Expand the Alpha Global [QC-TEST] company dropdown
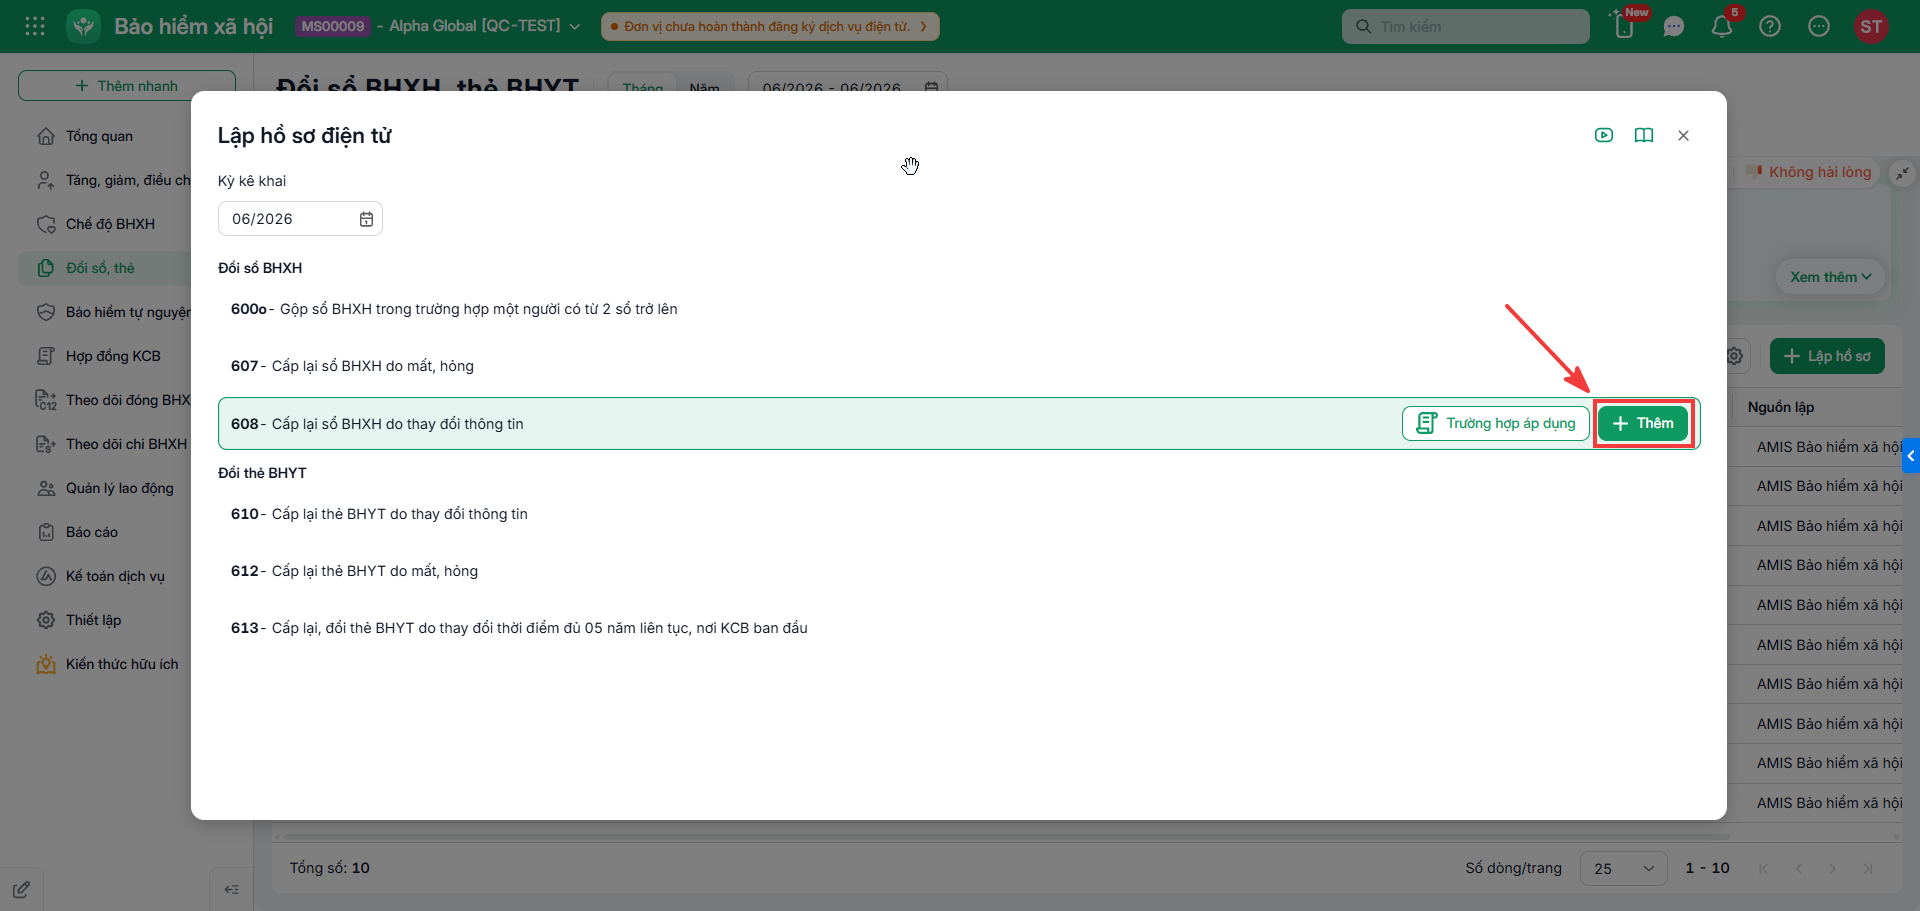 pyautogui.click(x=574, y=27)
